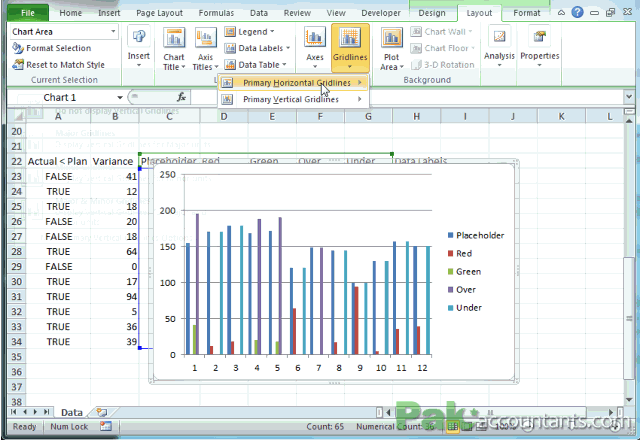Click the insert new worksheet icon
This screenshot has width=640, height=440.
pyautogui.click(x=101, y=412)
